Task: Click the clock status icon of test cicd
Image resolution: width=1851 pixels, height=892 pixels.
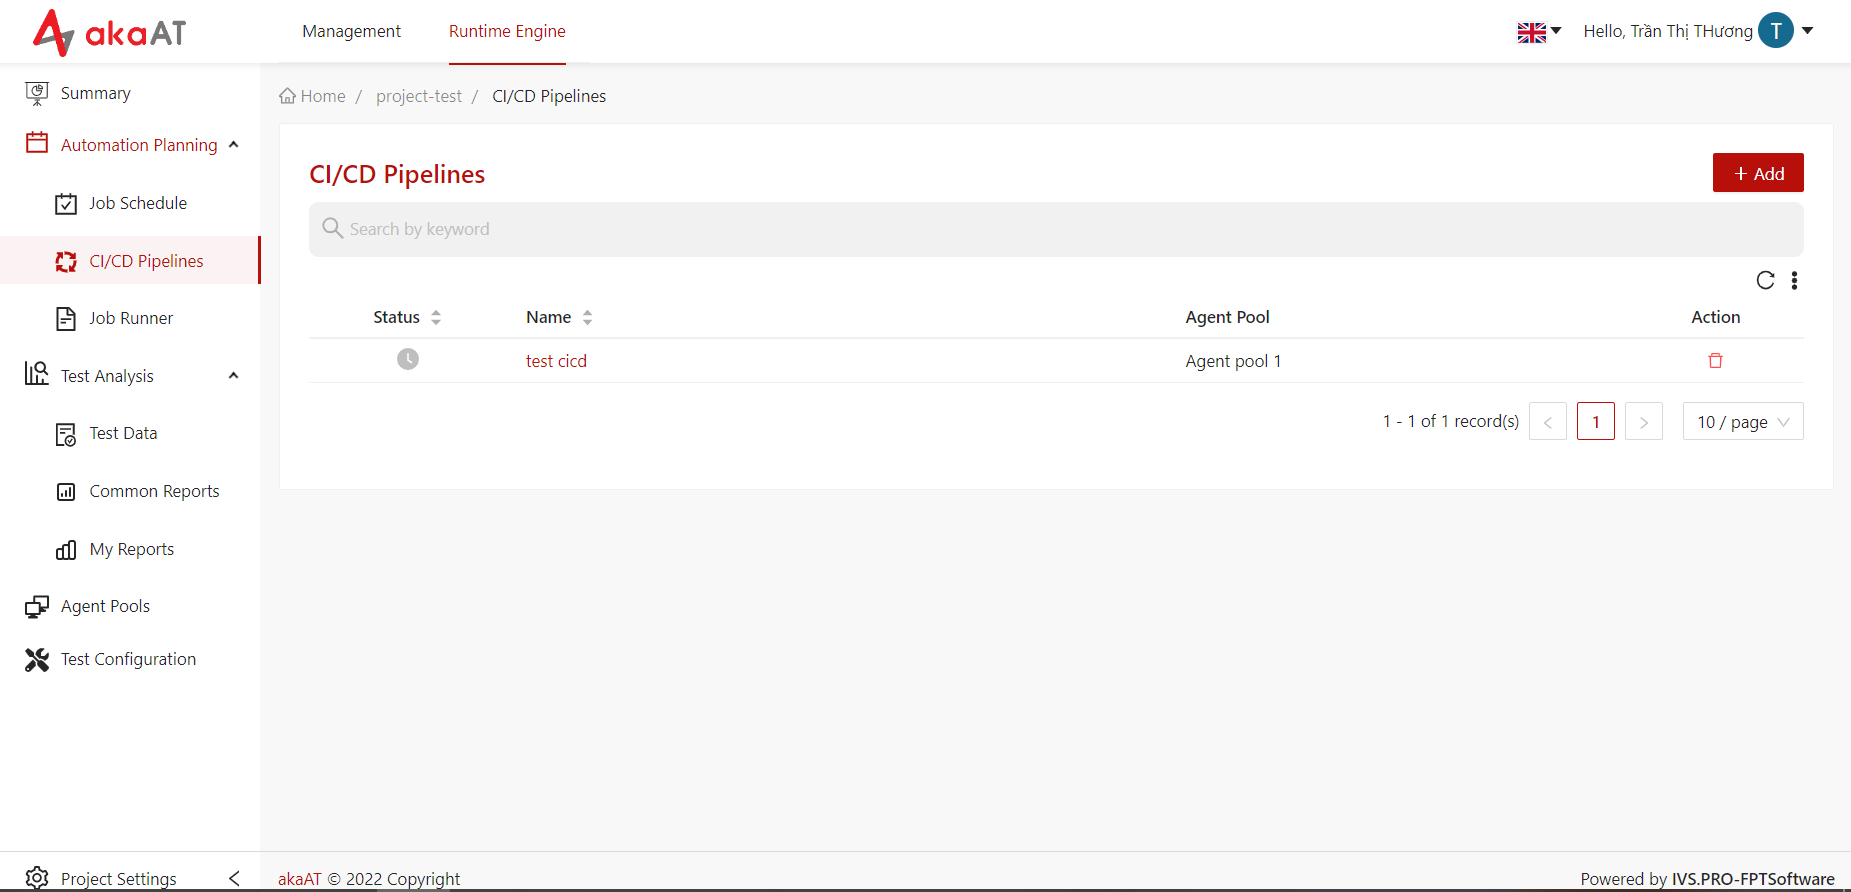Action: (x=408, y=359)
